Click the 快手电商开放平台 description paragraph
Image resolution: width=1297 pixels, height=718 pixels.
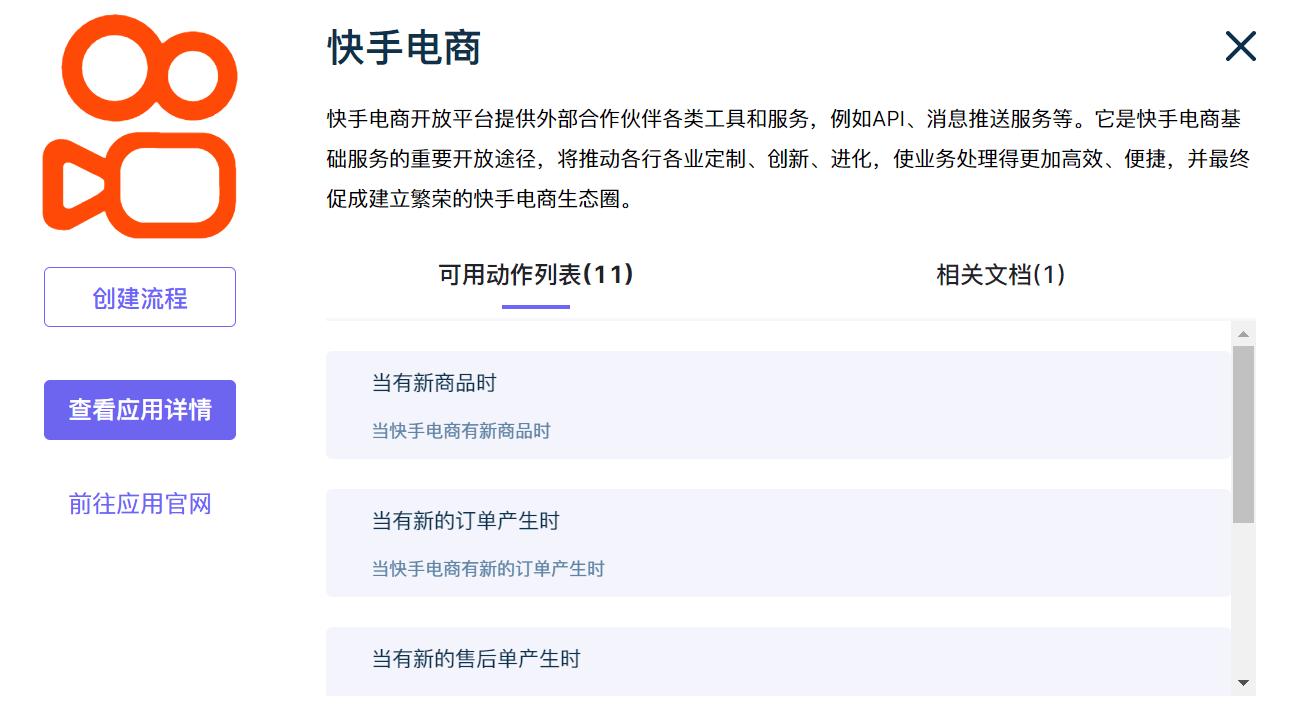(788, 159)
